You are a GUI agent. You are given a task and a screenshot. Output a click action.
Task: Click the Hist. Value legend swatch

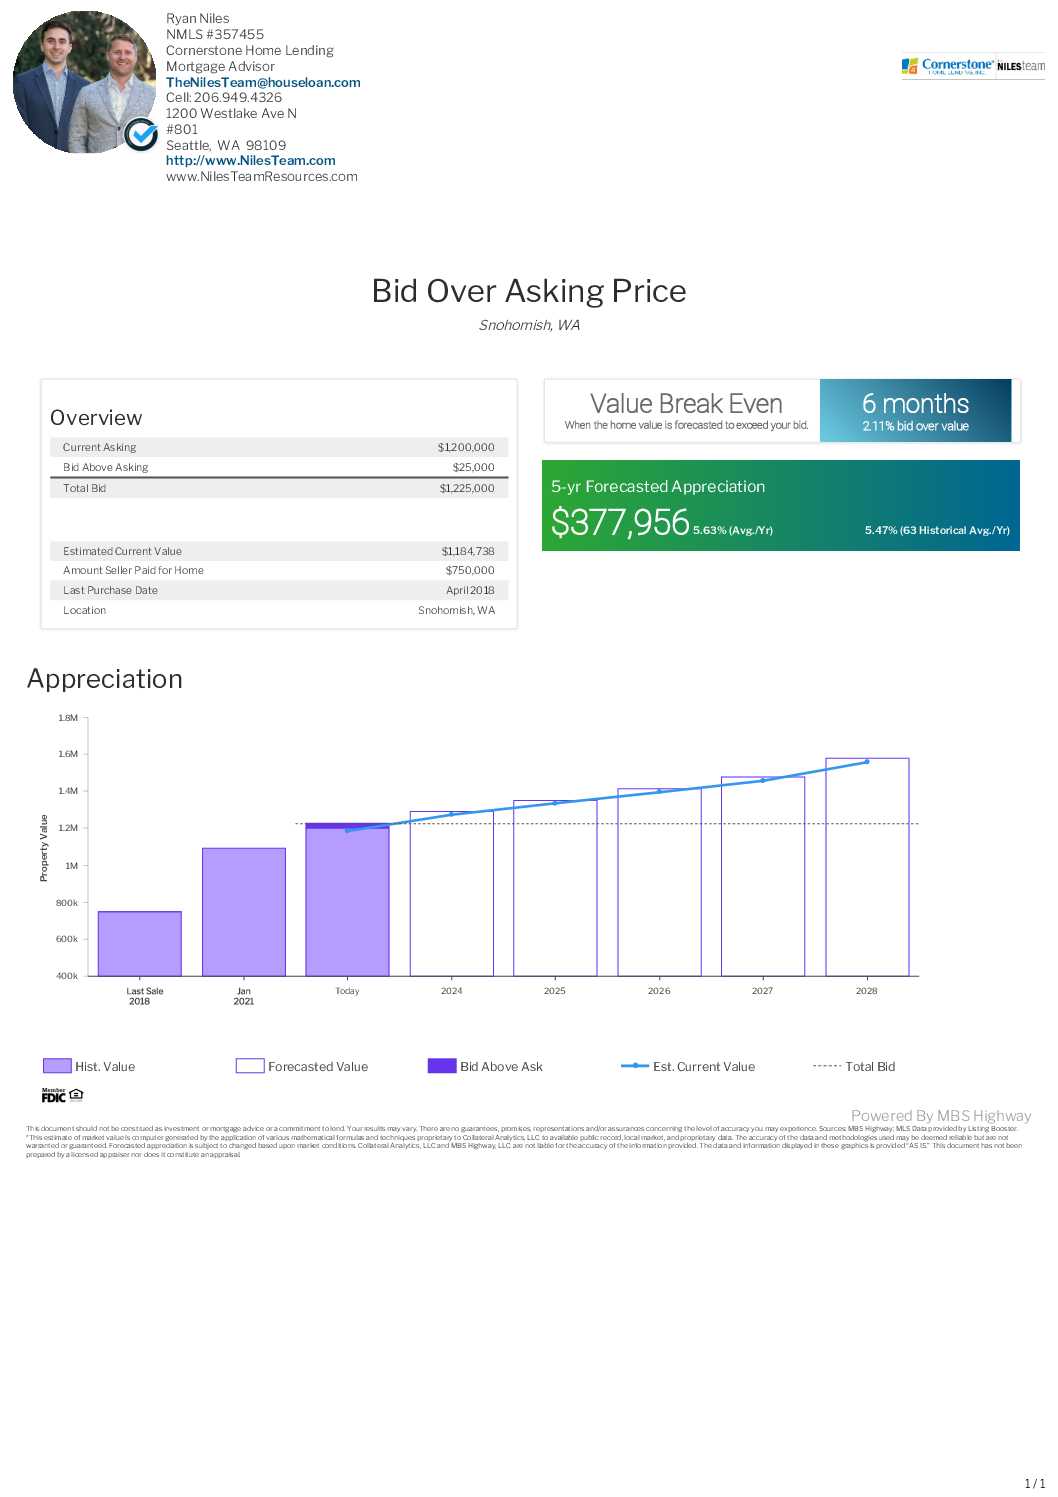click(57, 1066)
